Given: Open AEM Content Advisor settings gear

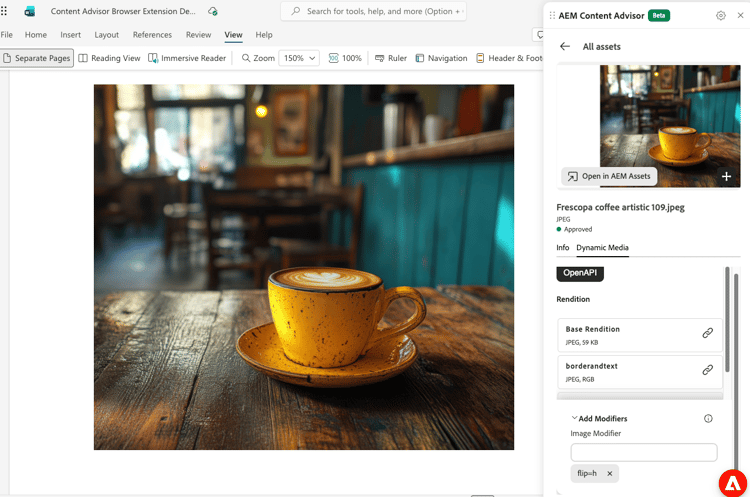Looking at the screenshot, I should click(x=720, y=15).
